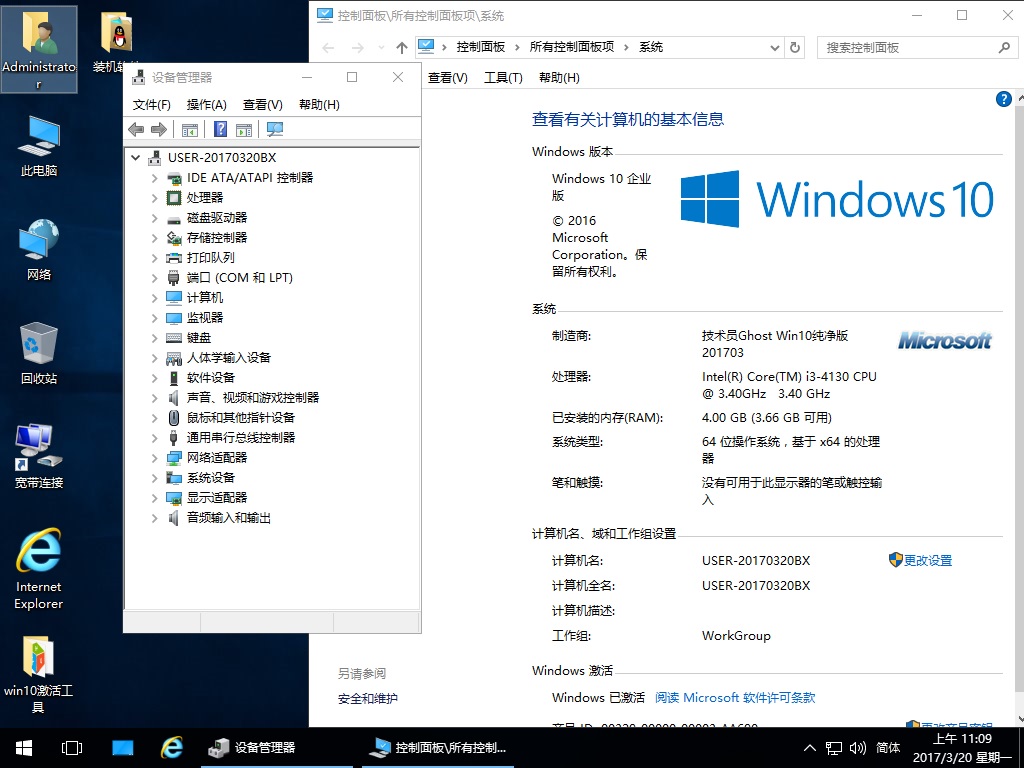
Task: Click the refresh button beside the address bar
Action: (795, 47)
